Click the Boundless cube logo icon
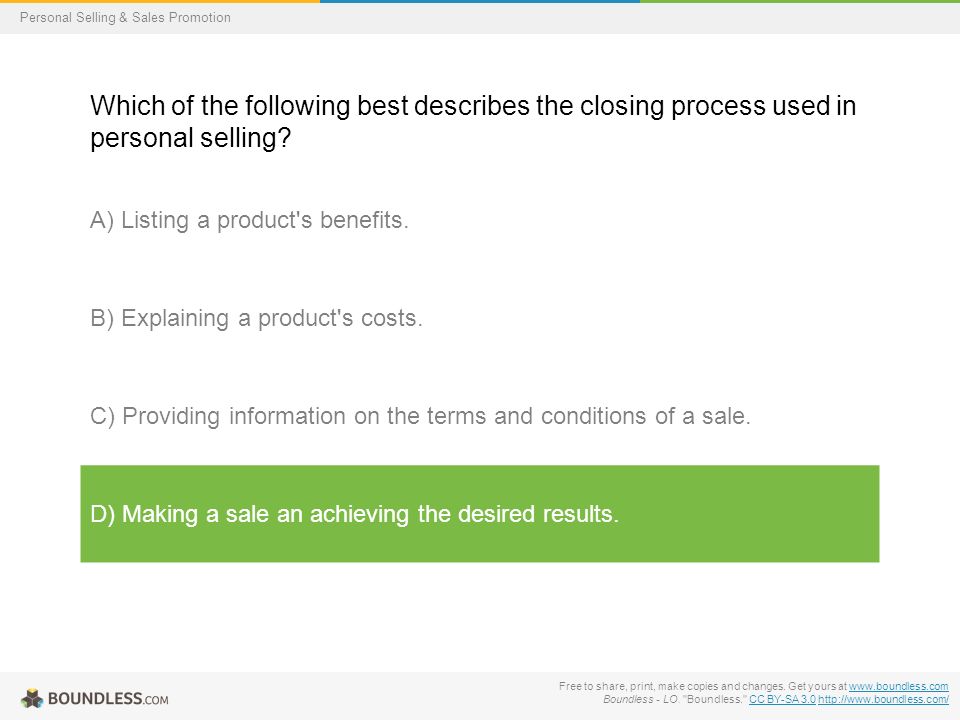The image size is (960, 720). point(32,698)
